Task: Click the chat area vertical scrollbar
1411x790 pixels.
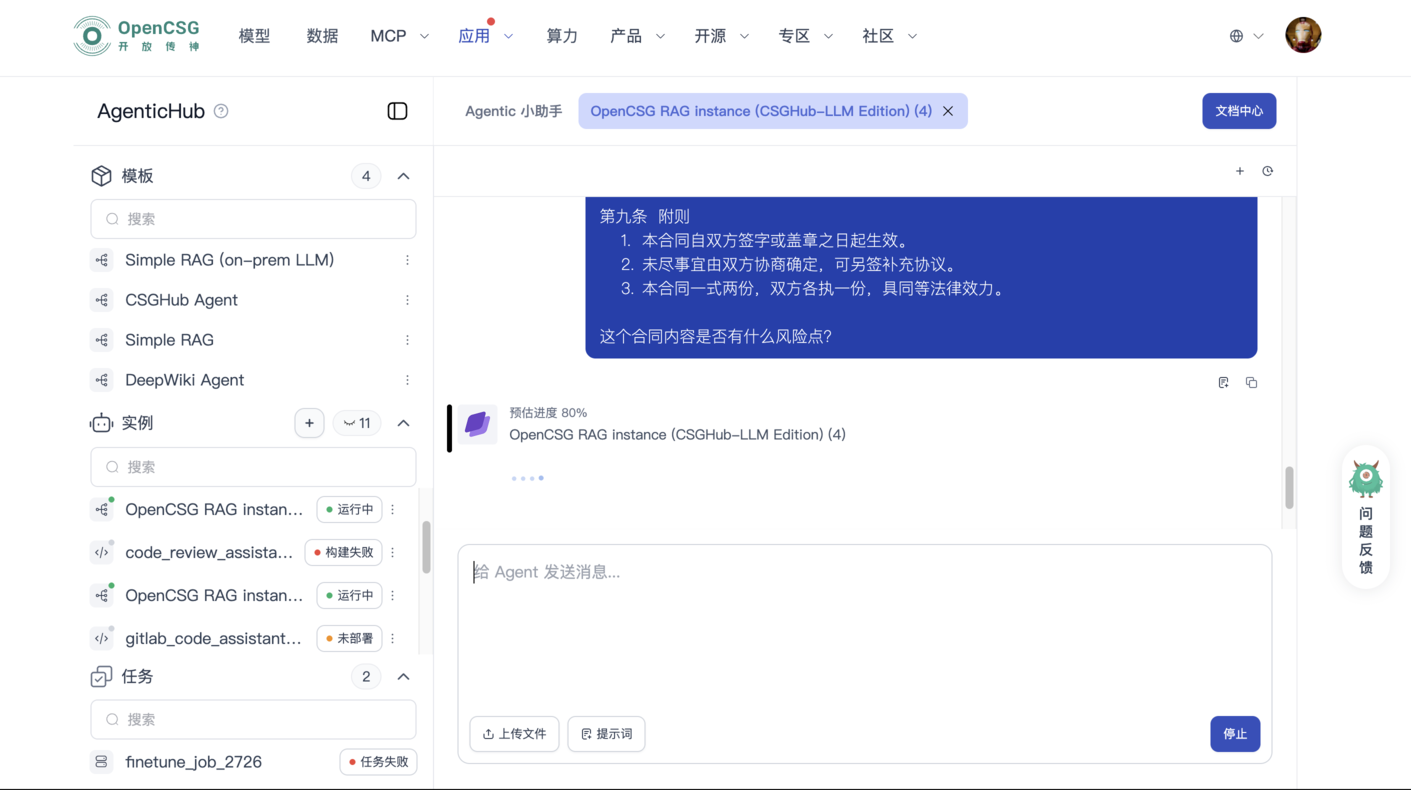Action: tap(1288, 488)
